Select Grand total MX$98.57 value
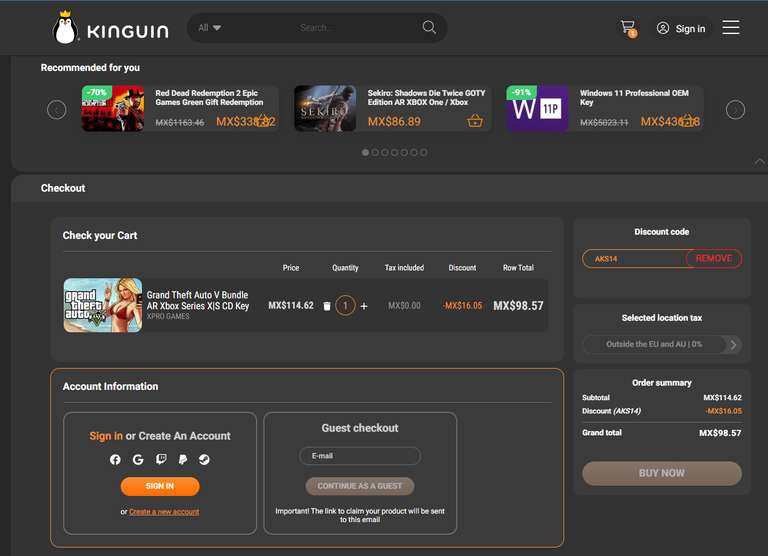The width and height of the screenshot is (768, 556). (720, 433)
